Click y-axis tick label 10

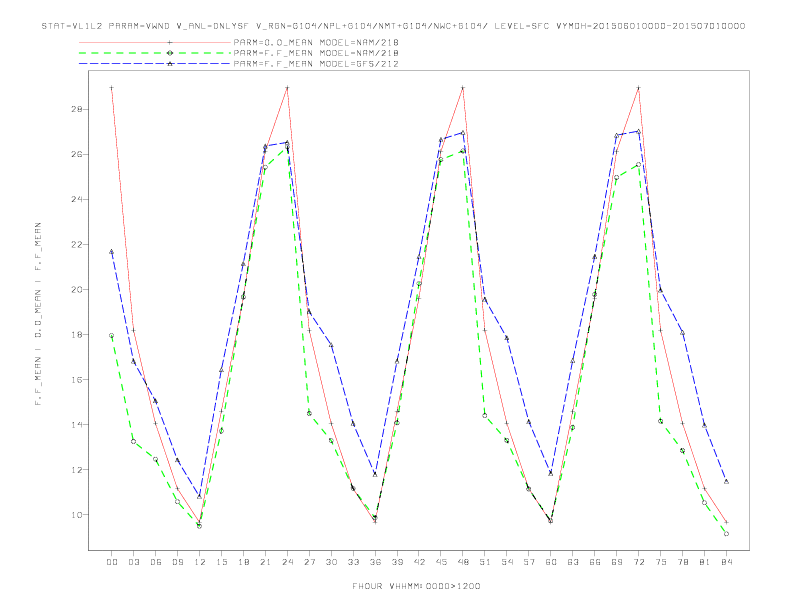point(75,515)
